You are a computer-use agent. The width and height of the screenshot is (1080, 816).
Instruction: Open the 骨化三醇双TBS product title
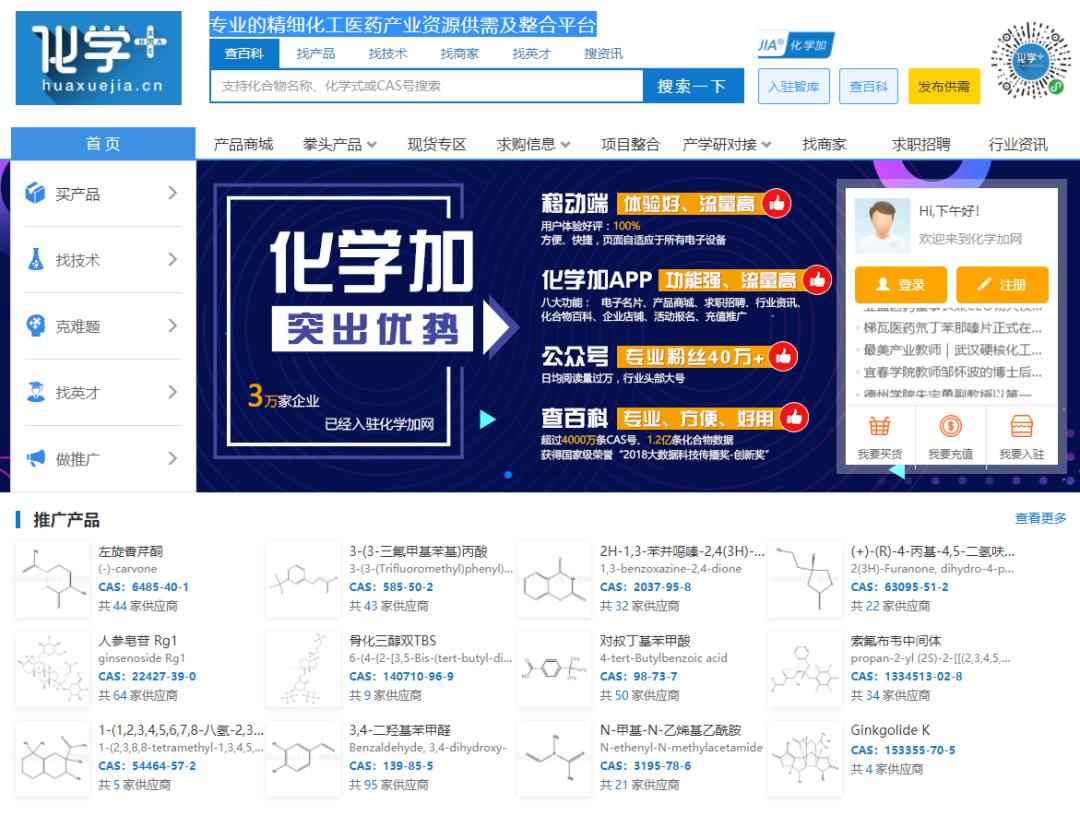[393, 640]
